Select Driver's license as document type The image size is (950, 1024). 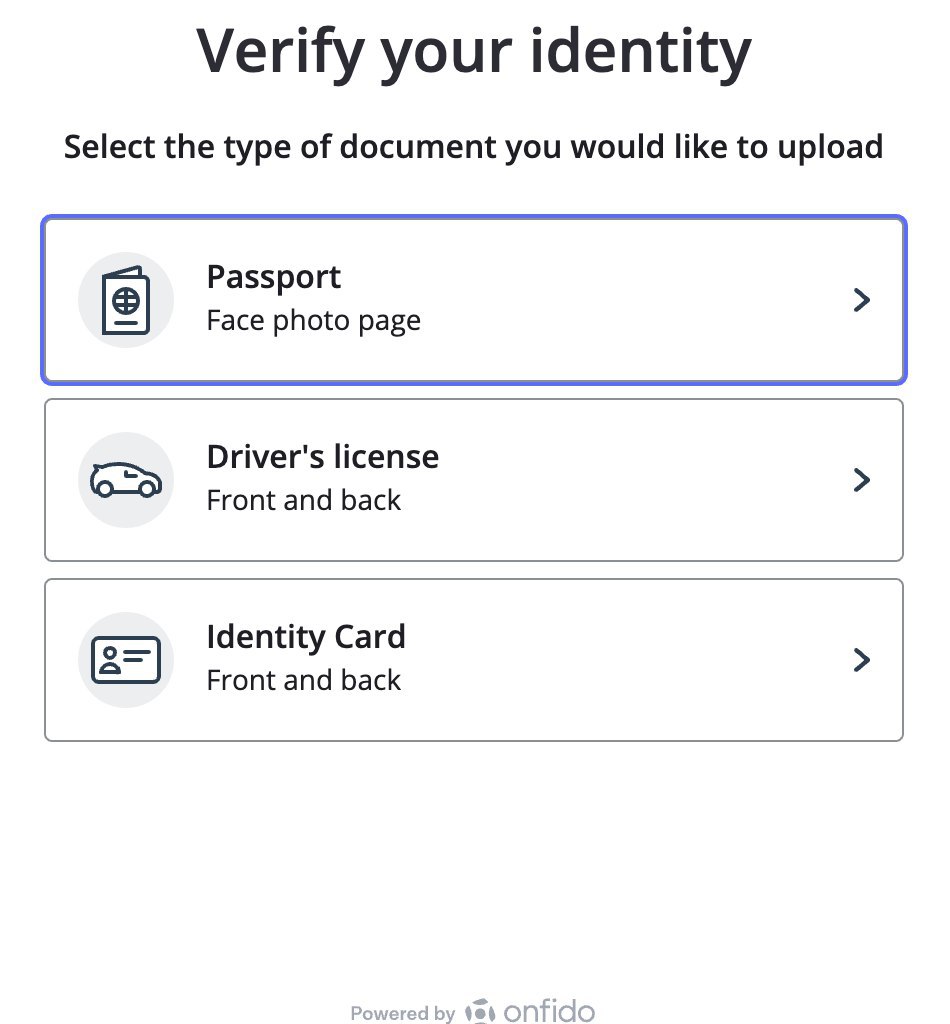[x=474, y=480]
